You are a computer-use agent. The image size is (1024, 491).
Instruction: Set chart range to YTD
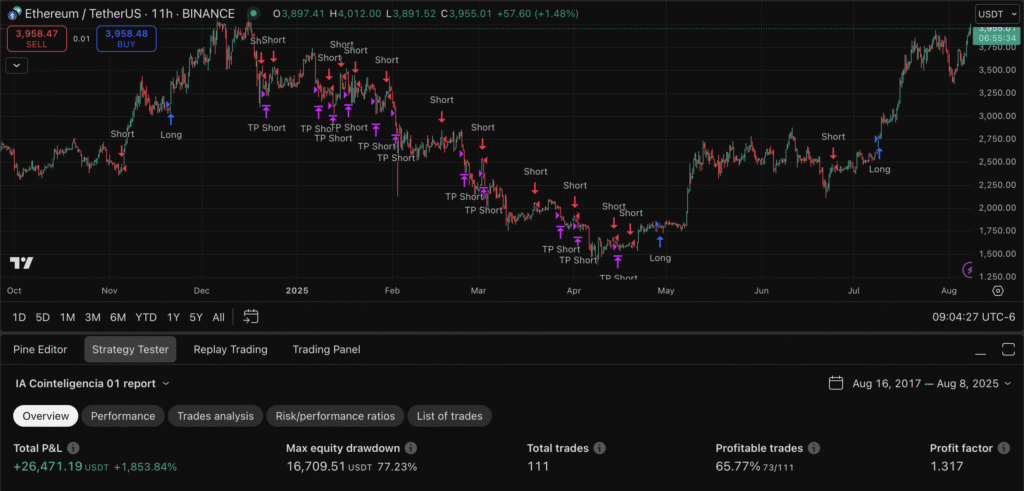click(146, 317)
